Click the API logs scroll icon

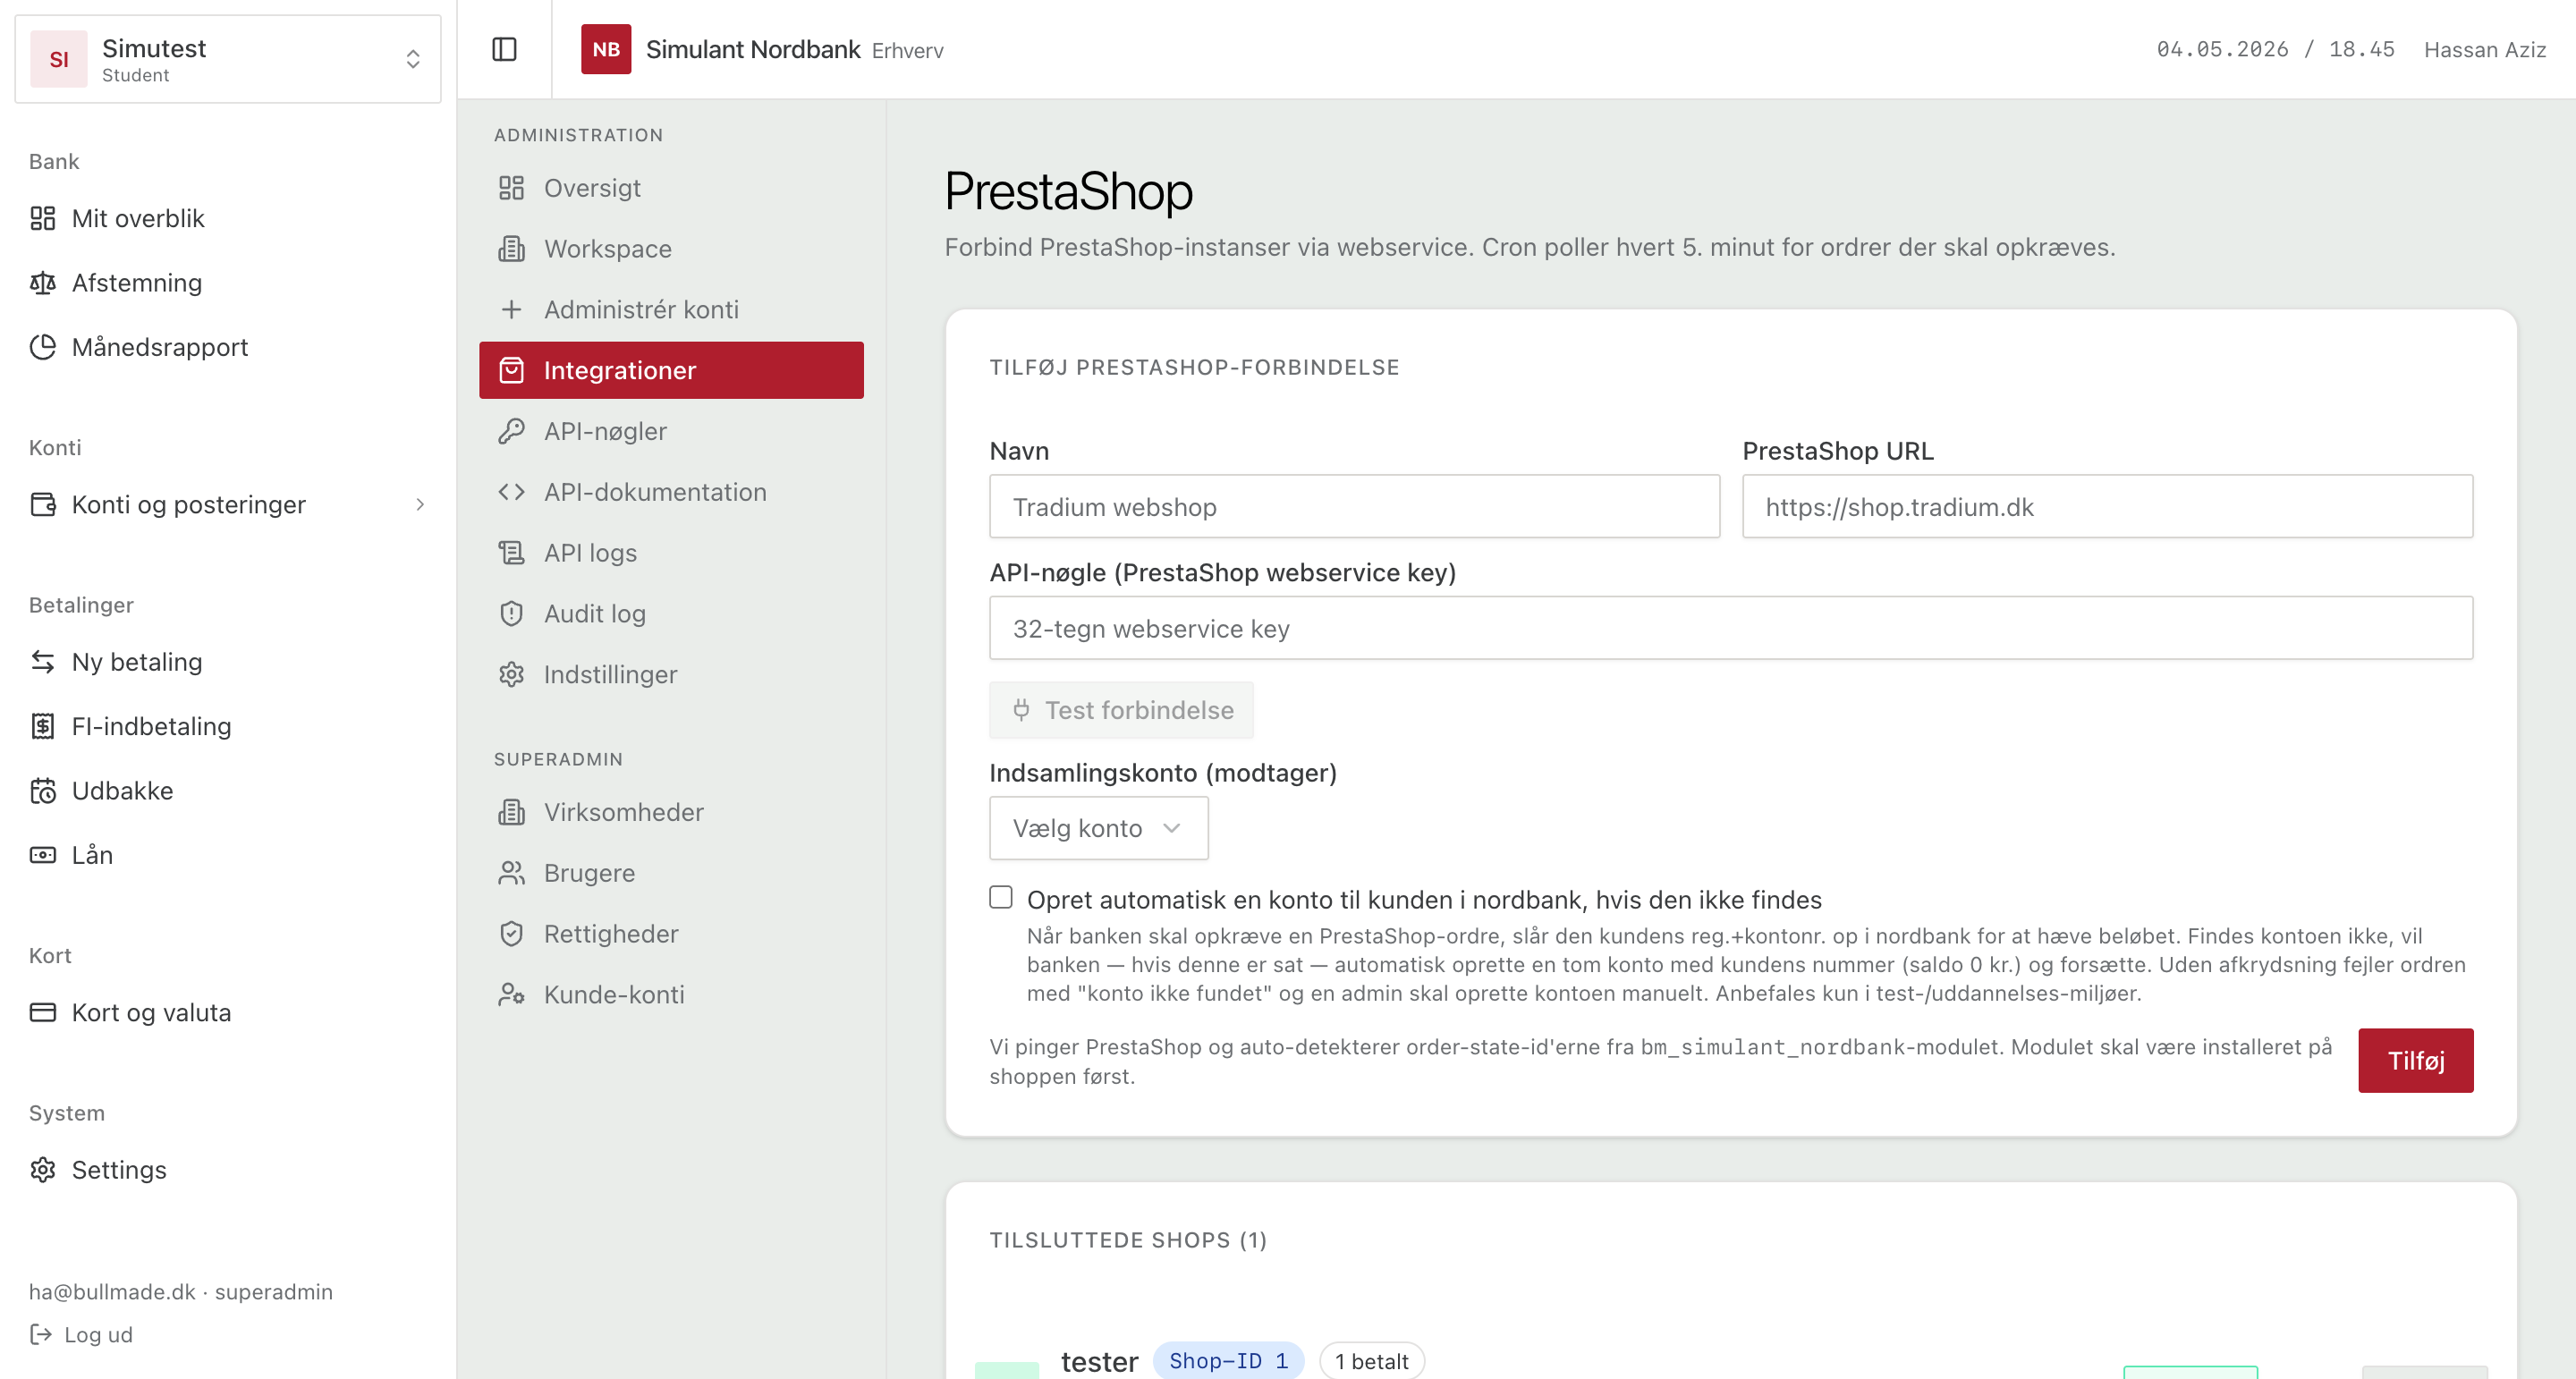(511, 553)
